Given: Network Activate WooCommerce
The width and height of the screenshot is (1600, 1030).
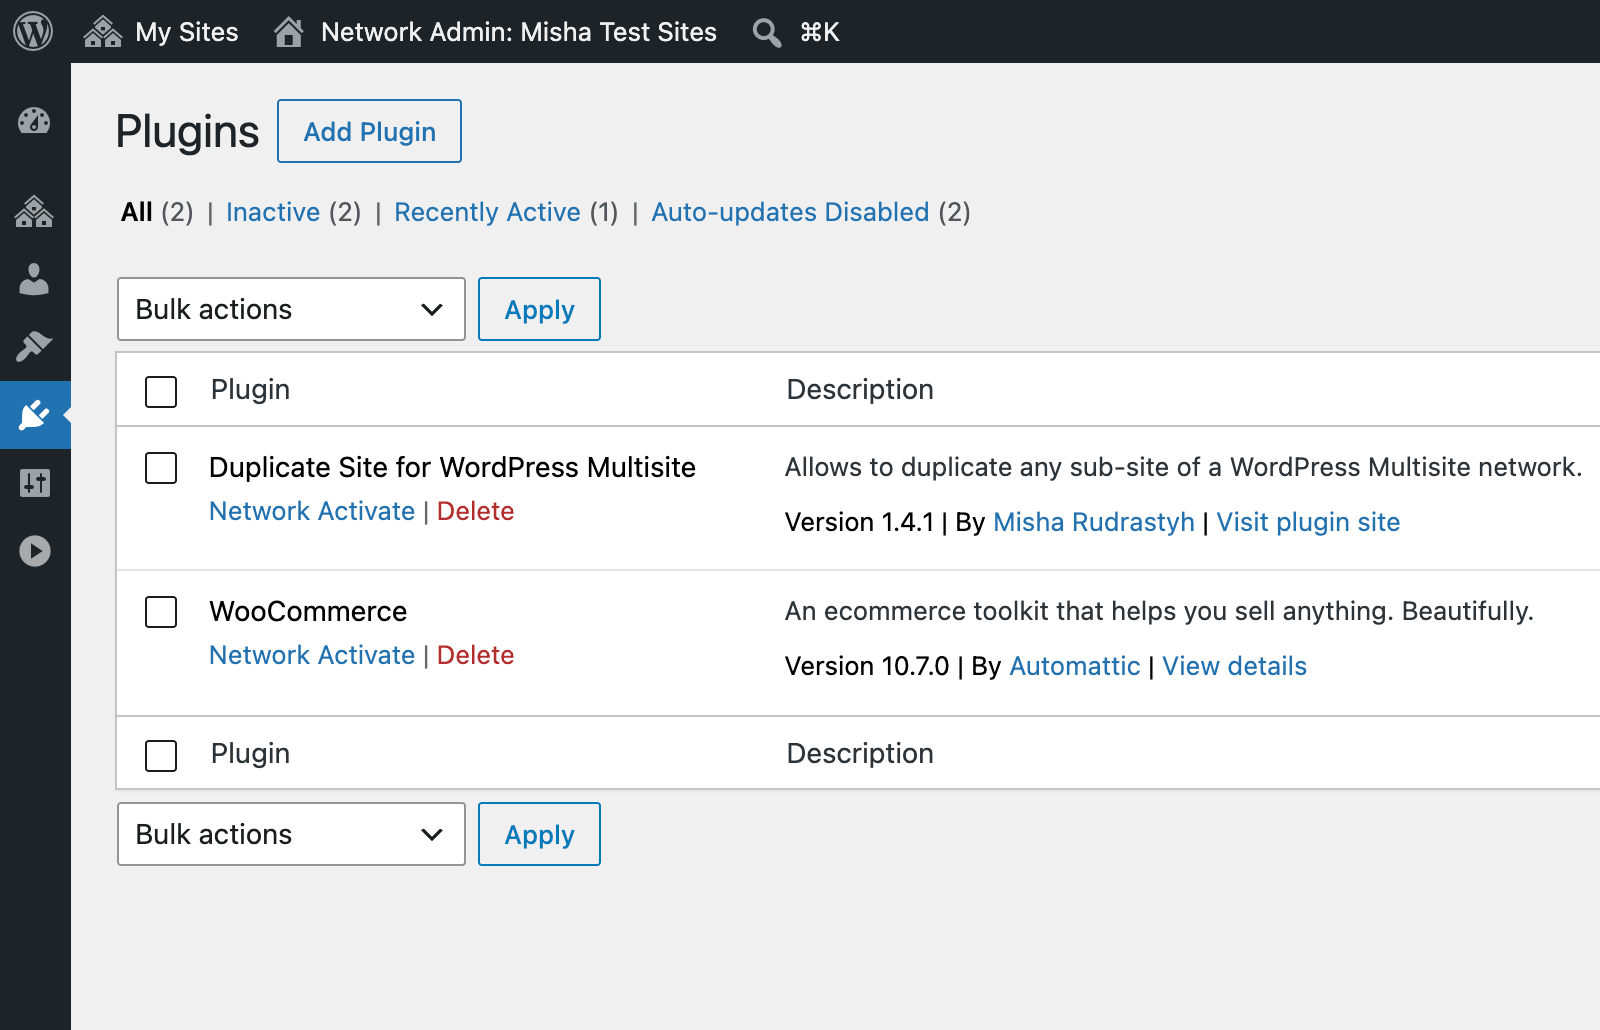Looking at the screenshot, I should (x=312, y=655).
